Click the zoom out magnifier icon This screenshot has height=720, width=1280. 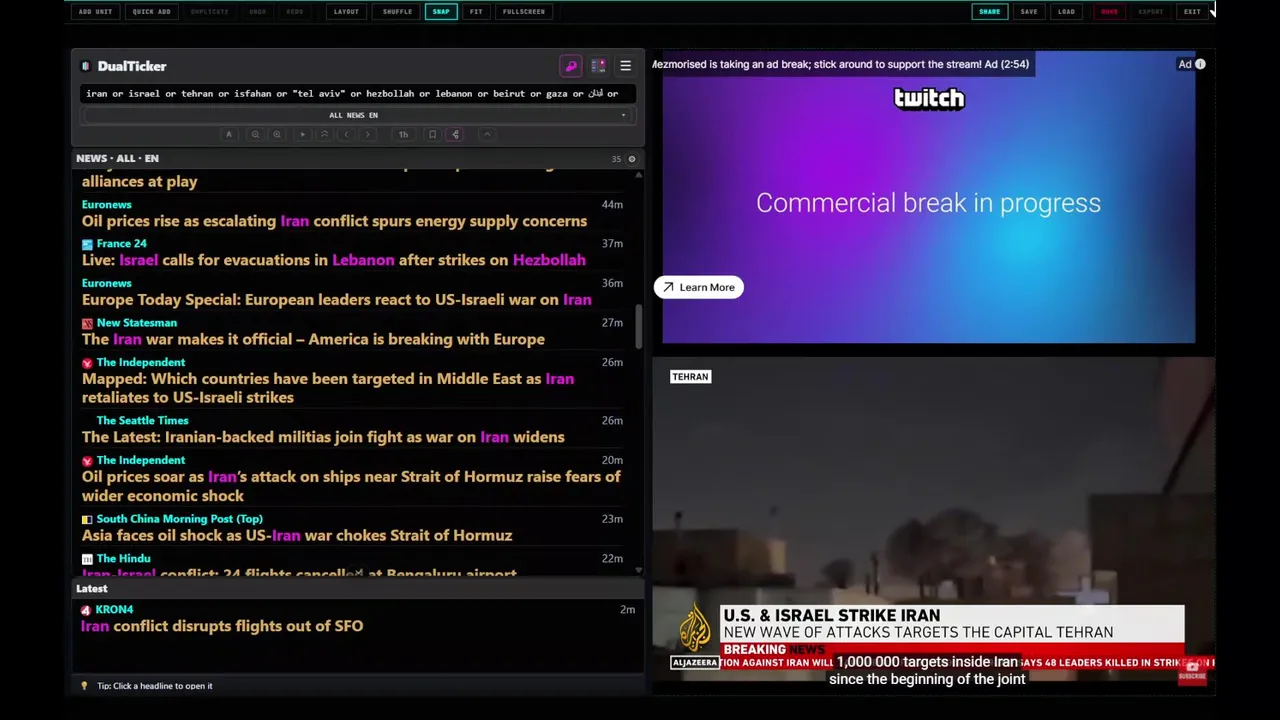point(255,134)
